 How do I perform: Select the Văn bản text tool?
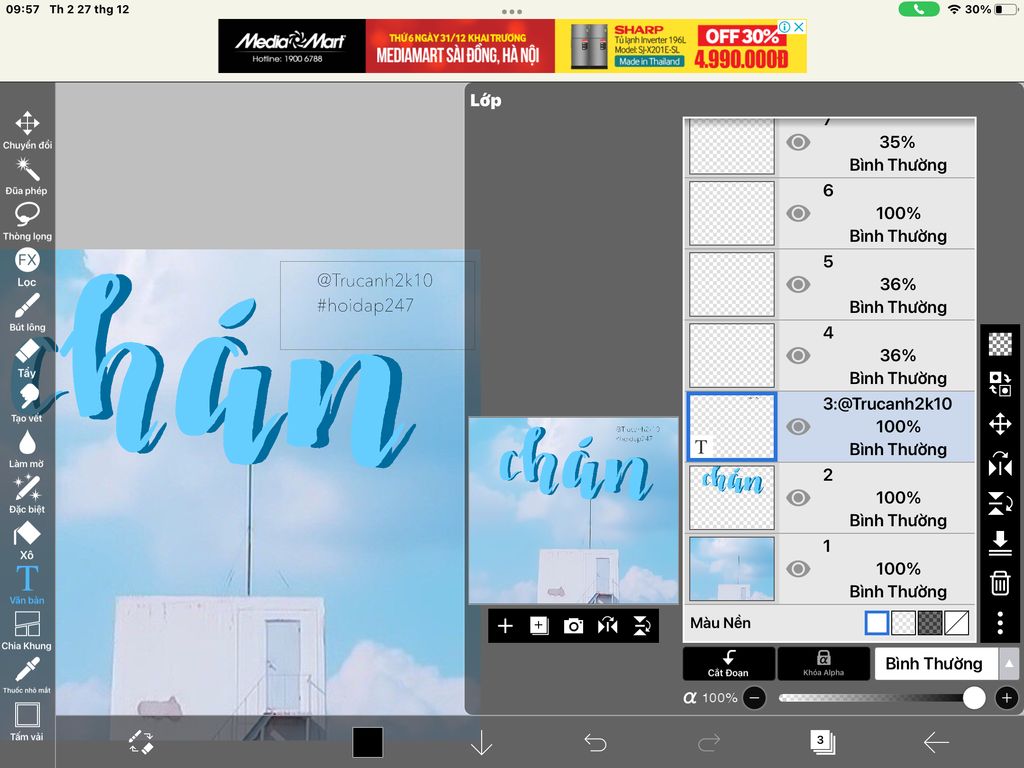click(x=27, y=585)
